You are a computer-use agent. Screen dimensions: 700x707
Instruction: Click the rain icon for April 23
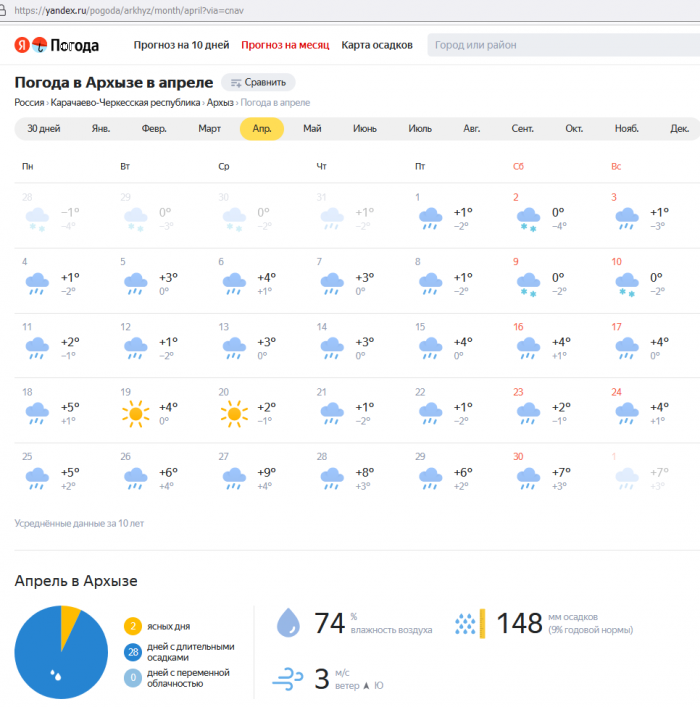click(x=529, y=413)
